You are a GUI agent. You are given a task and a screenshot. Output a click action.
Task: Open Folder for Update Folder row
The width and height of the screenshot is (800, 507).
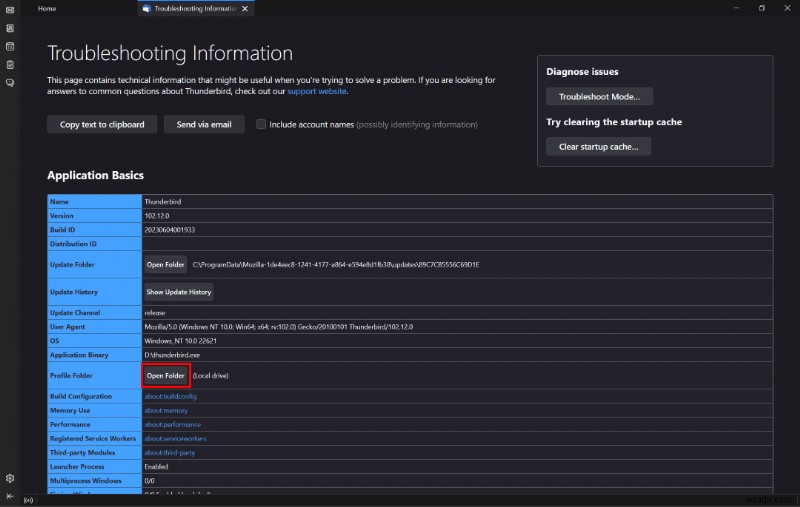pos(165,265)
